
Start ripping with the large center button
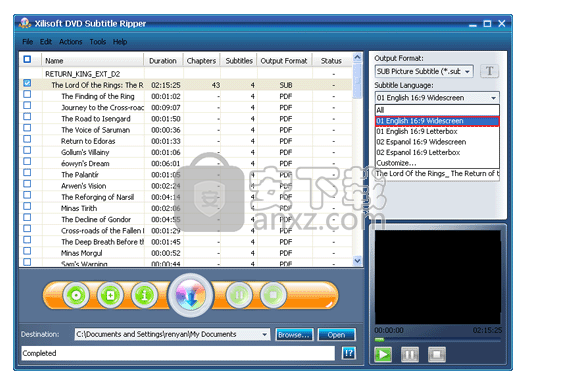pyautogui.click(x=190, y=295)
